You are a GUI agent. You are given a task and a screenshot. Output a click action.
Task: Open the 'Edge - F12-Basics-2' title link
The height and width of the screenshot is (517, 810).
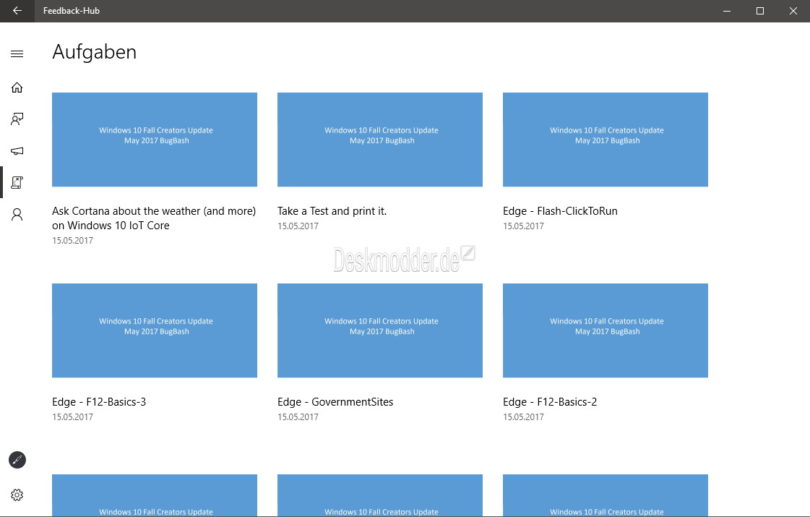[x=550, y=402]
